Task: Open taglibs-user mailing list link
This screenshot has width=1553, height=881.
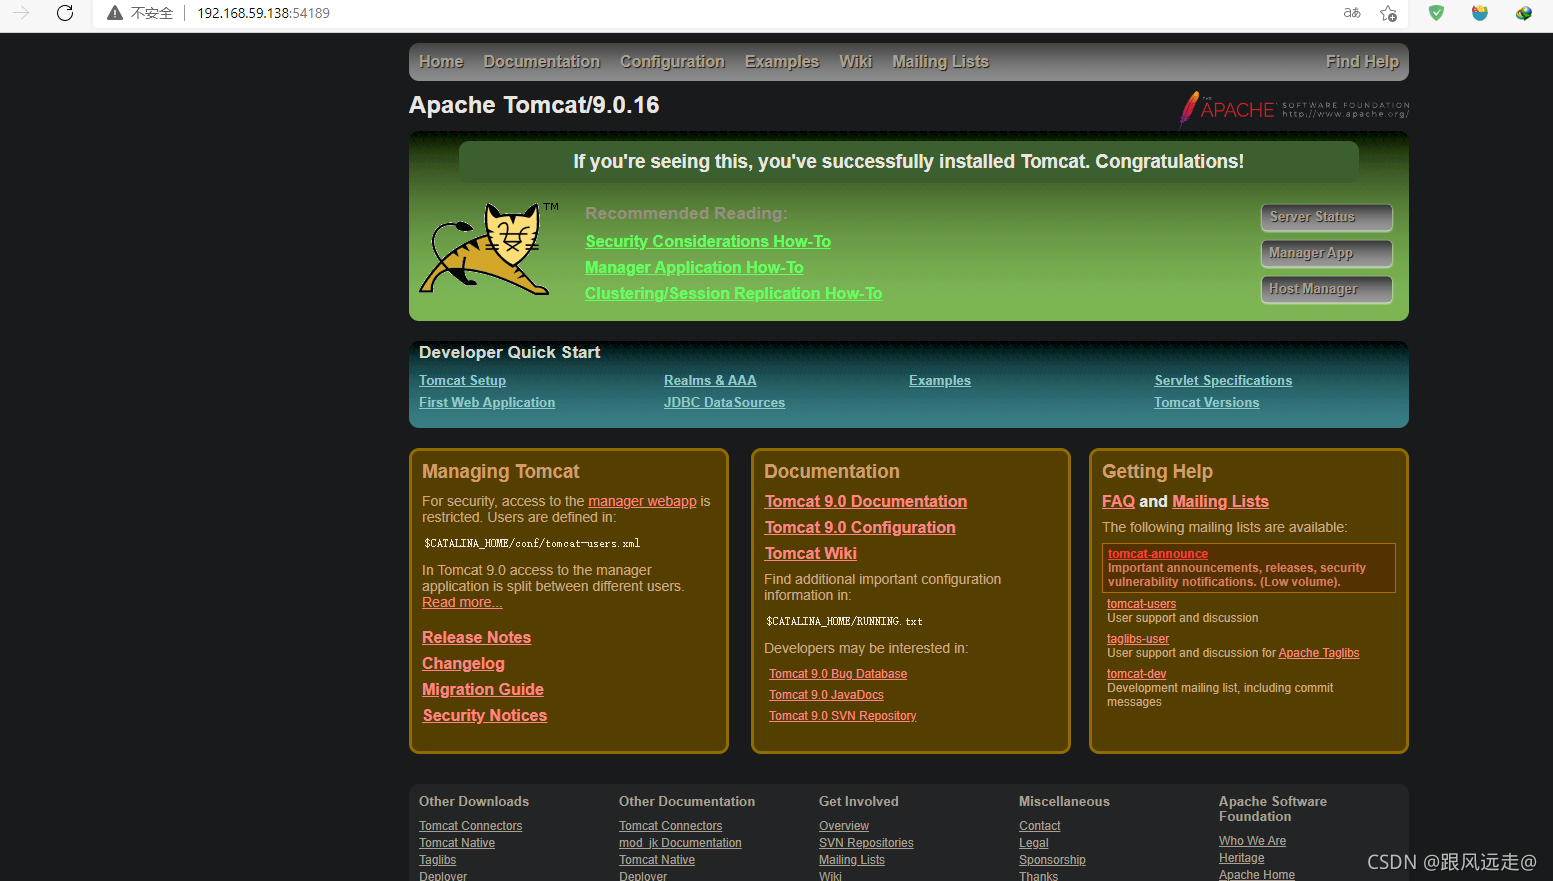Action: (x=1138, y=639)
